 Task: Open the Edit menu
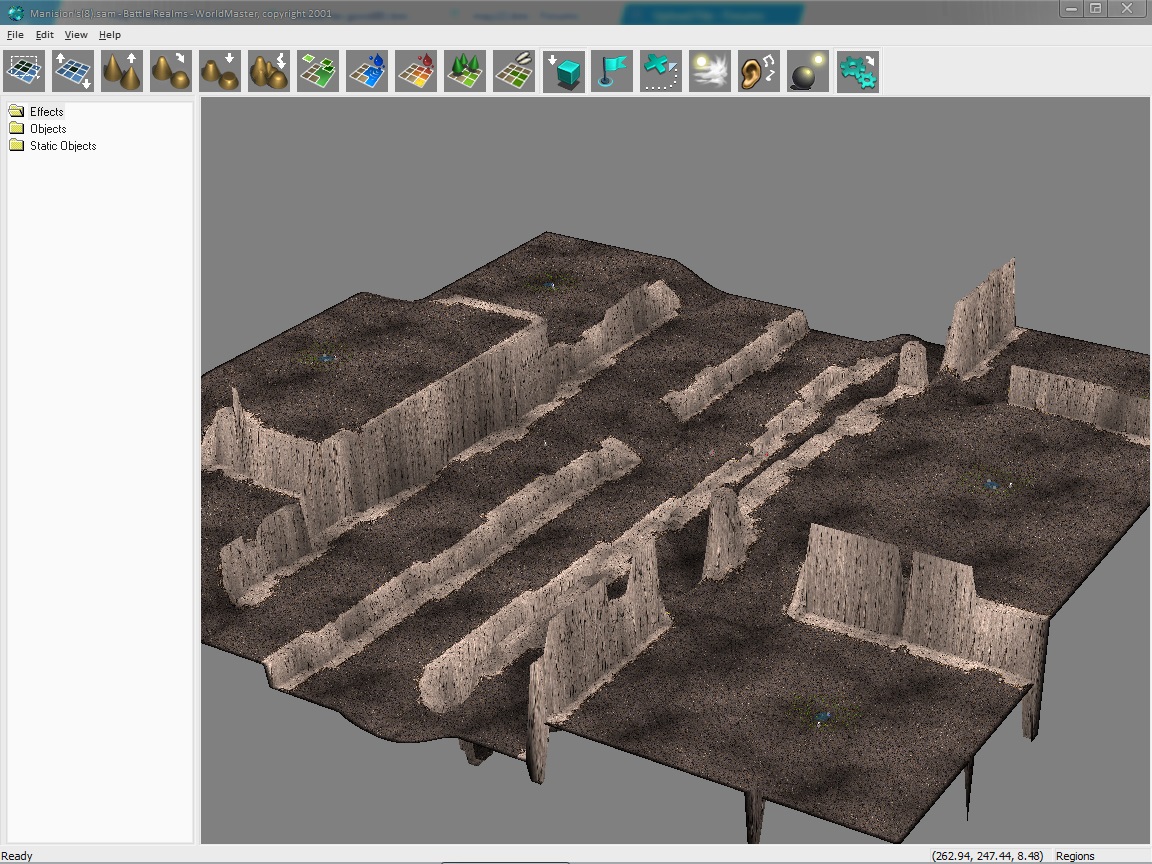pos(45,35)
